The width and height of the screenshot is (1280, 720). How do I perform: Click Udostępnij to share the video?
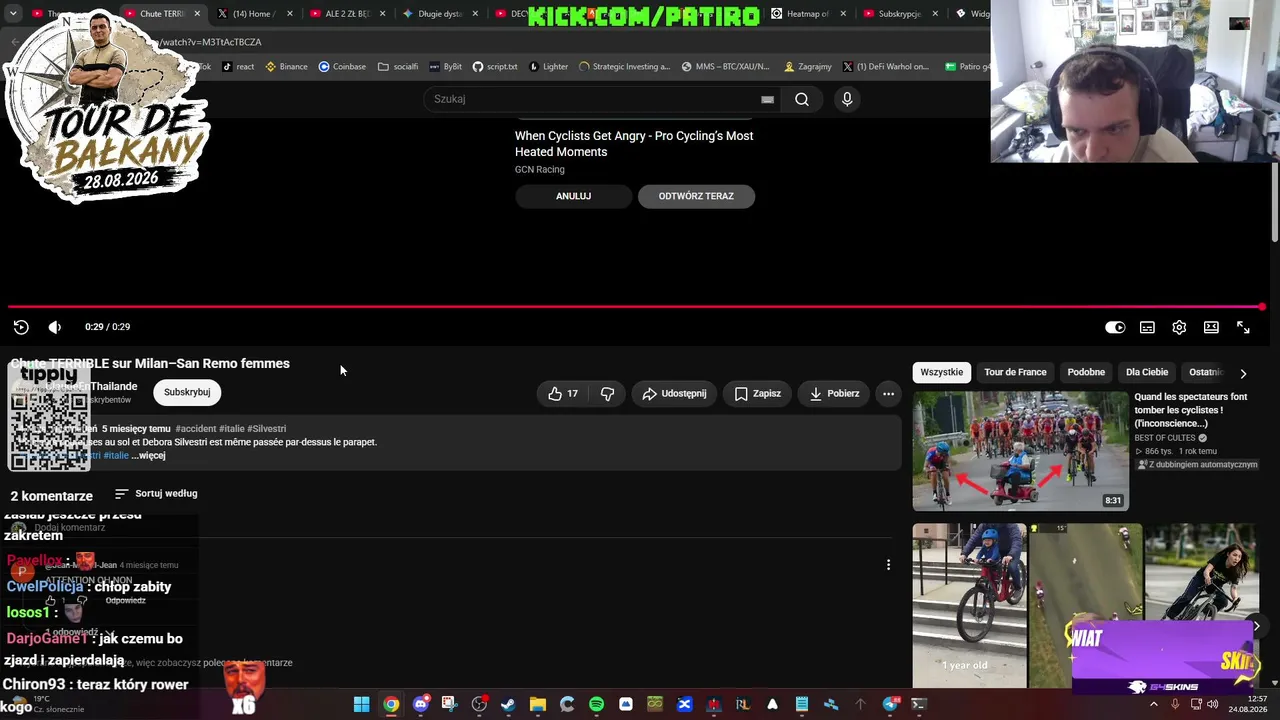[x=674, y=394]
